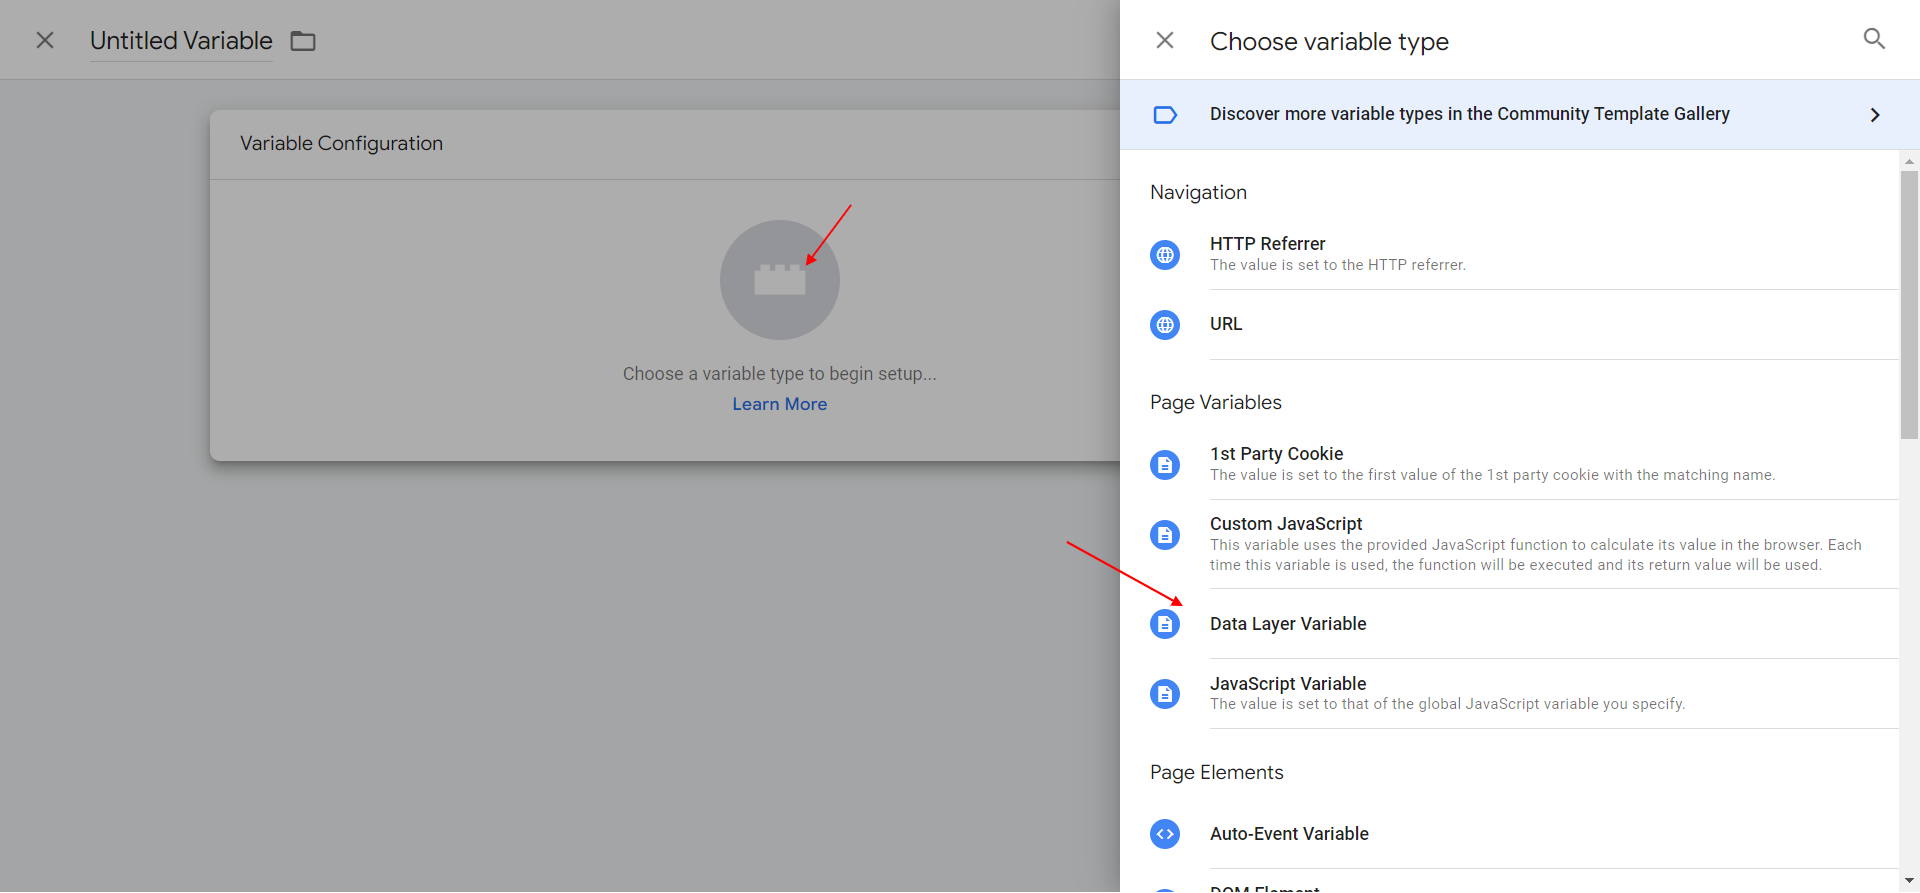Close the Choose variable type panel
1920x893 pixels.
(1165, 41)
